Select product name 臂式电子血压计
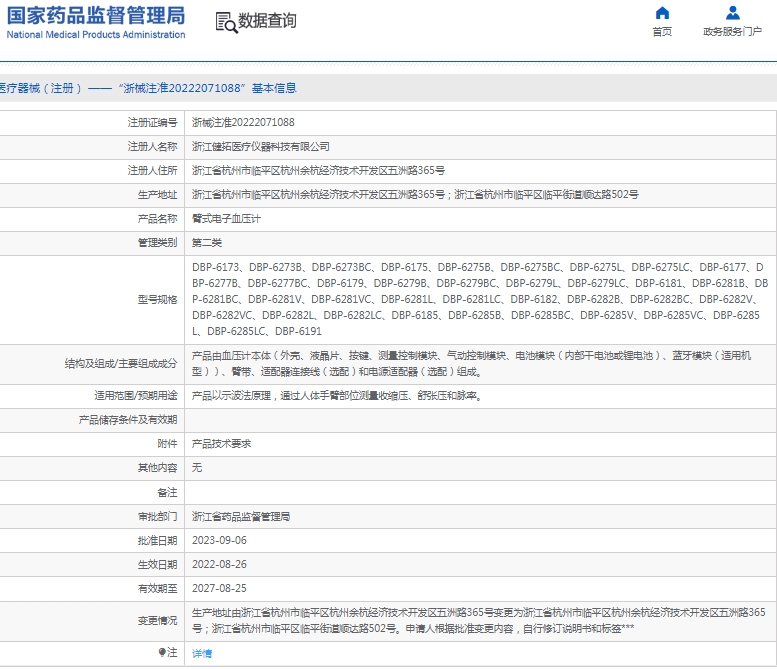 point(226,219)
